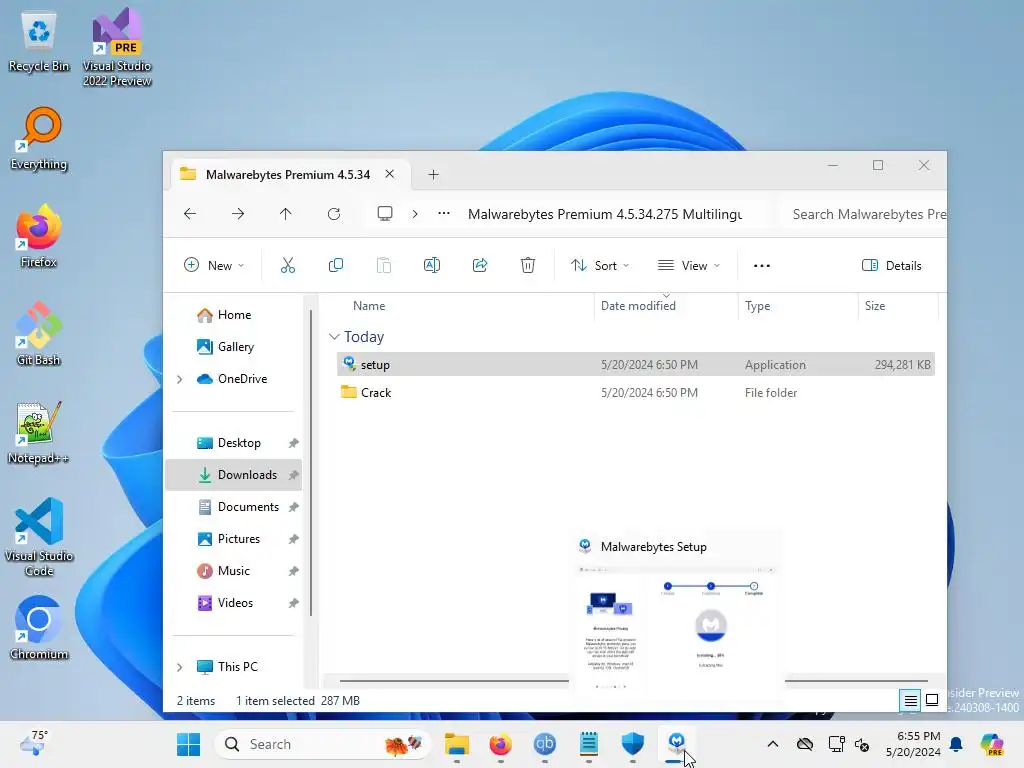
Task: Select the Notepad++ desktop shortcut
Action: (39, 432)
